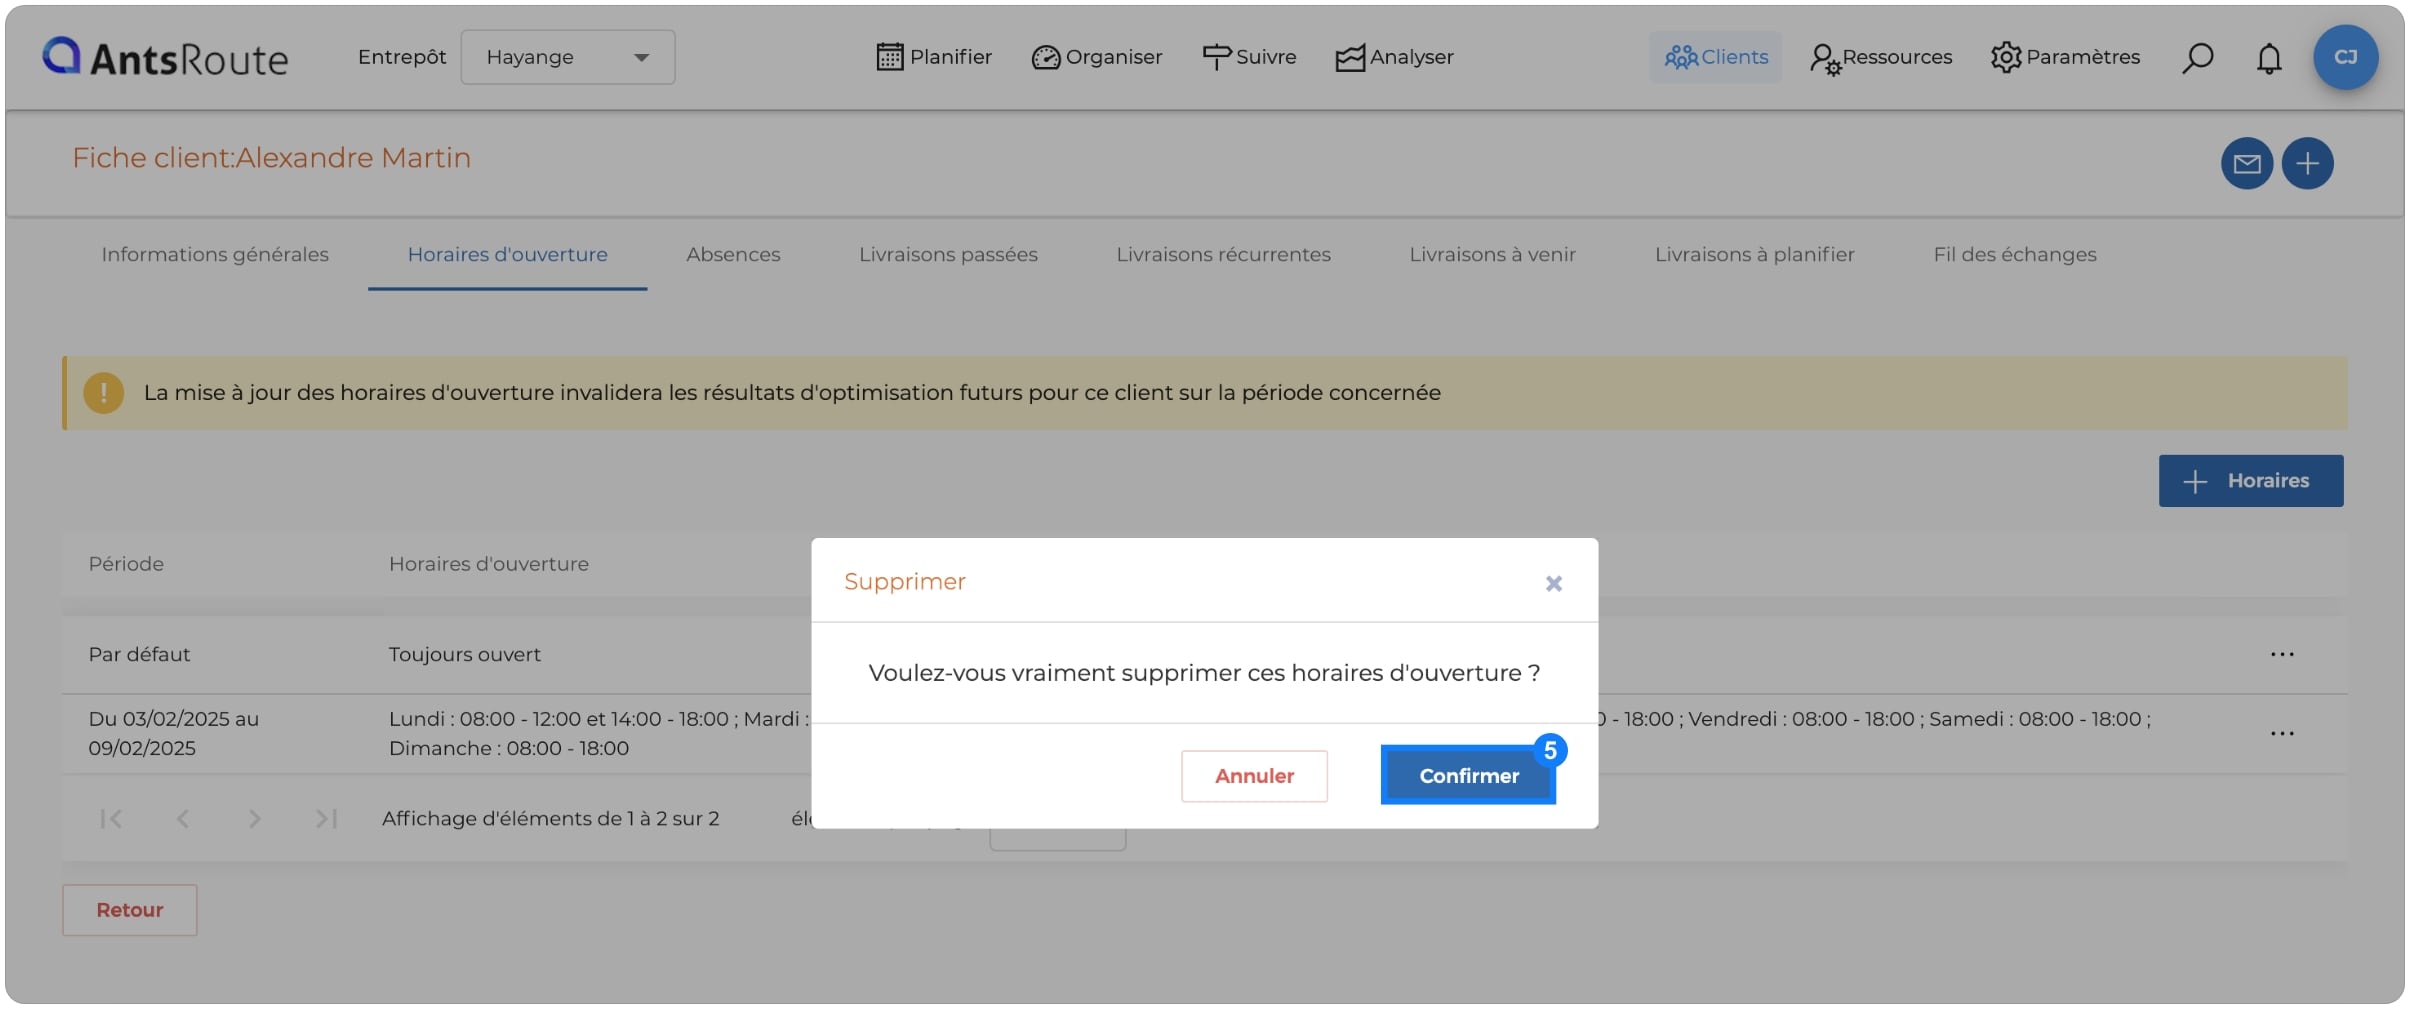Open the notifications bell
This screenshot has width=2410, height=1010.
point(2269,58)
